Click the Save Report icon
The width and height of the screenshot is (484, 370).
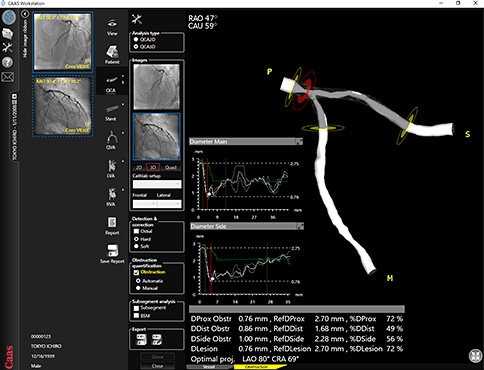point(112,254)
